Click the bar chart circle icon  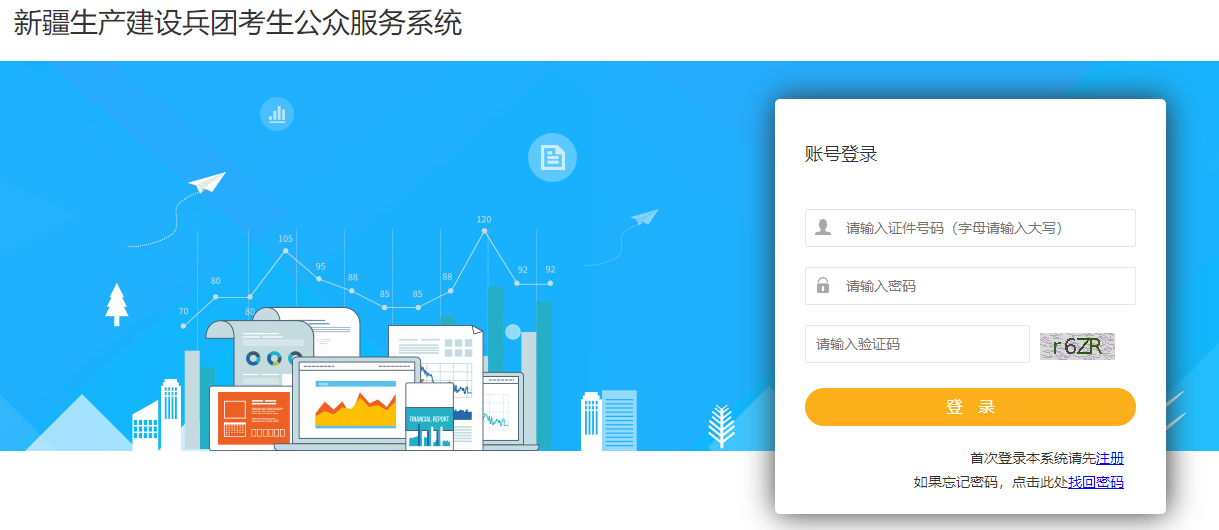click(277, 114)
